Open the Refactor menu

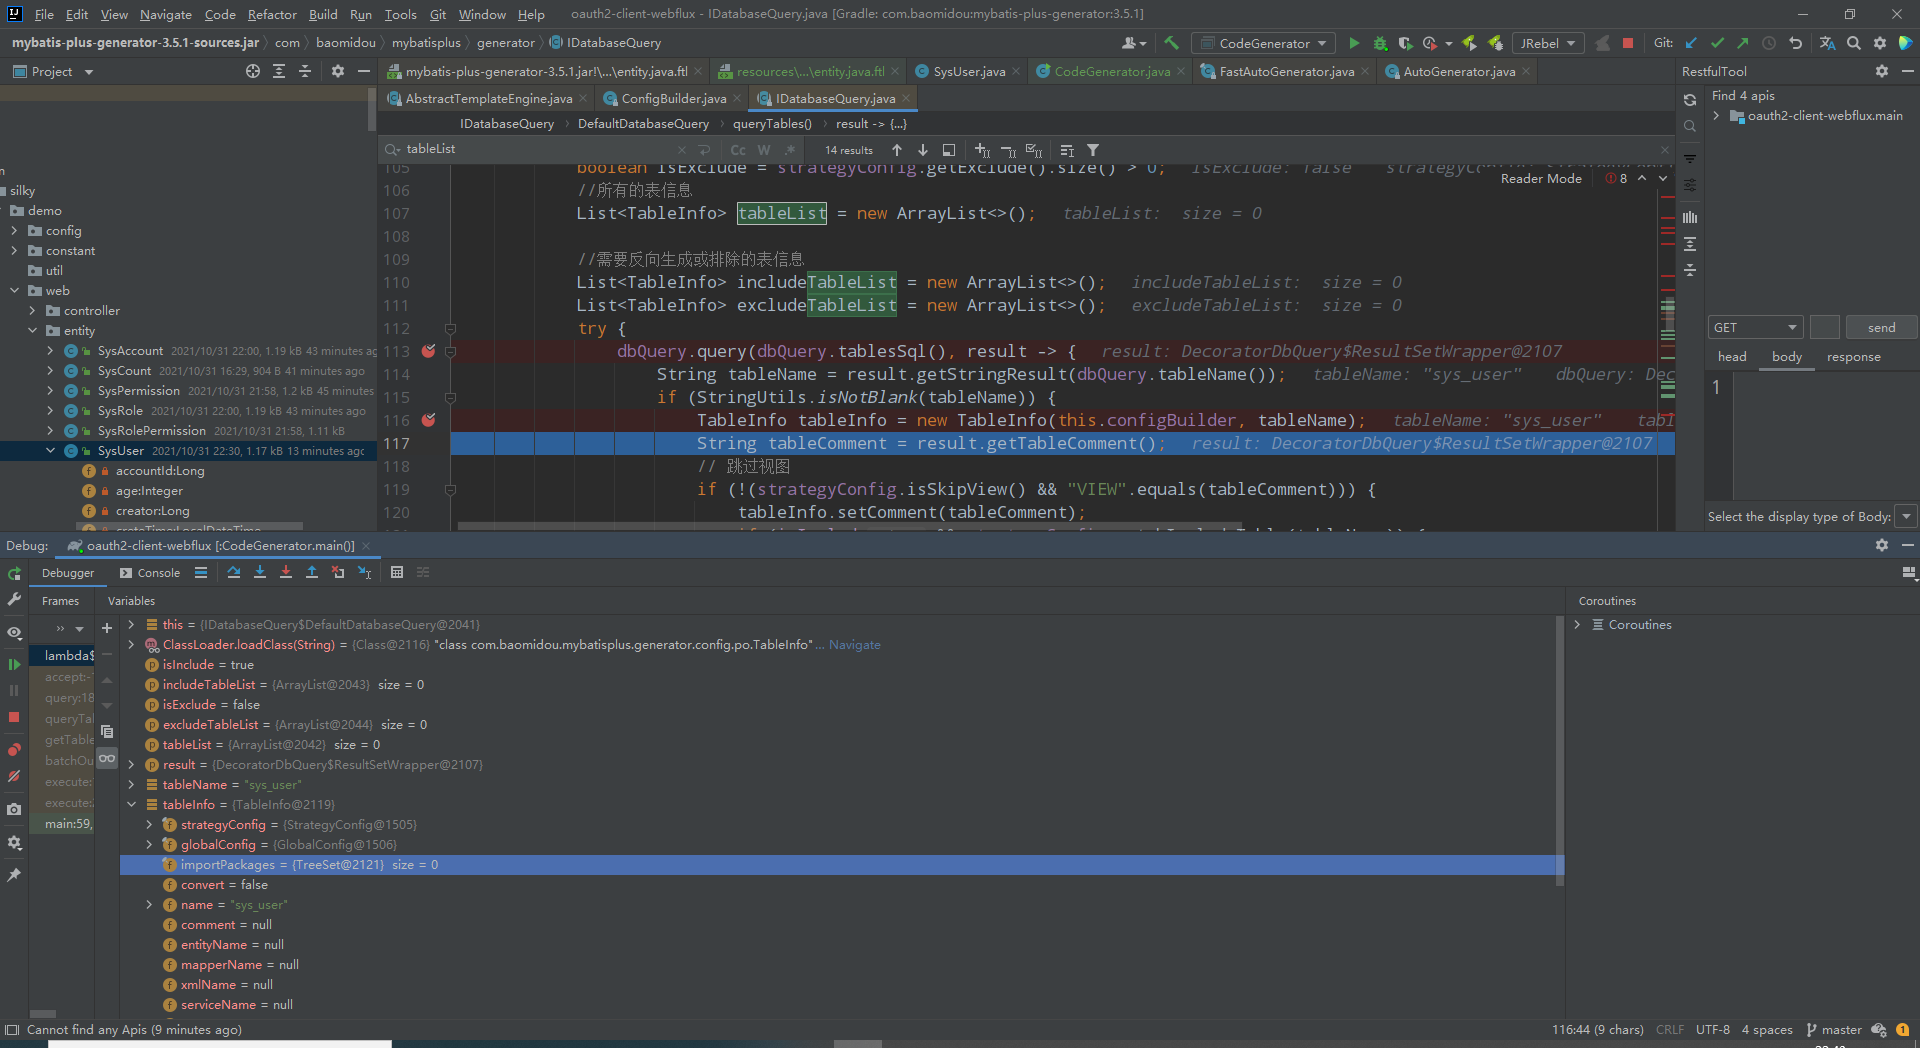tap(272, 14)
